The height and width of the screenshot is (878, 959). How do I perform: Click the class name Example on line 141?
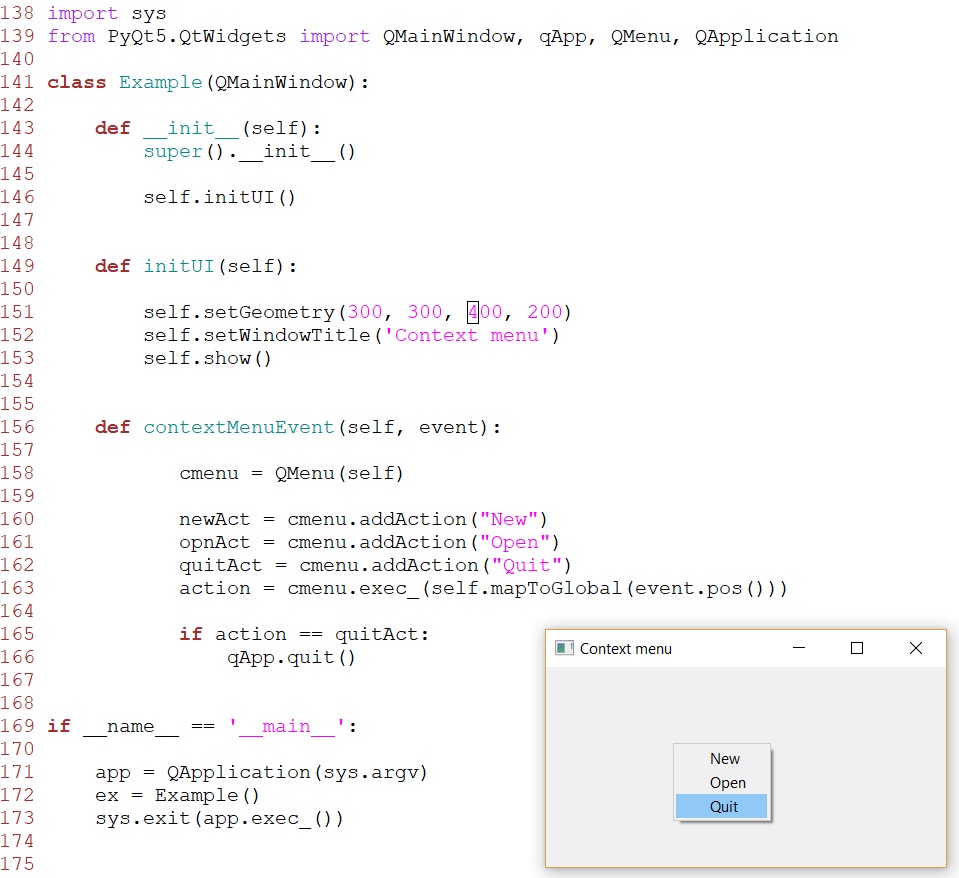click(x=160, y=83)
